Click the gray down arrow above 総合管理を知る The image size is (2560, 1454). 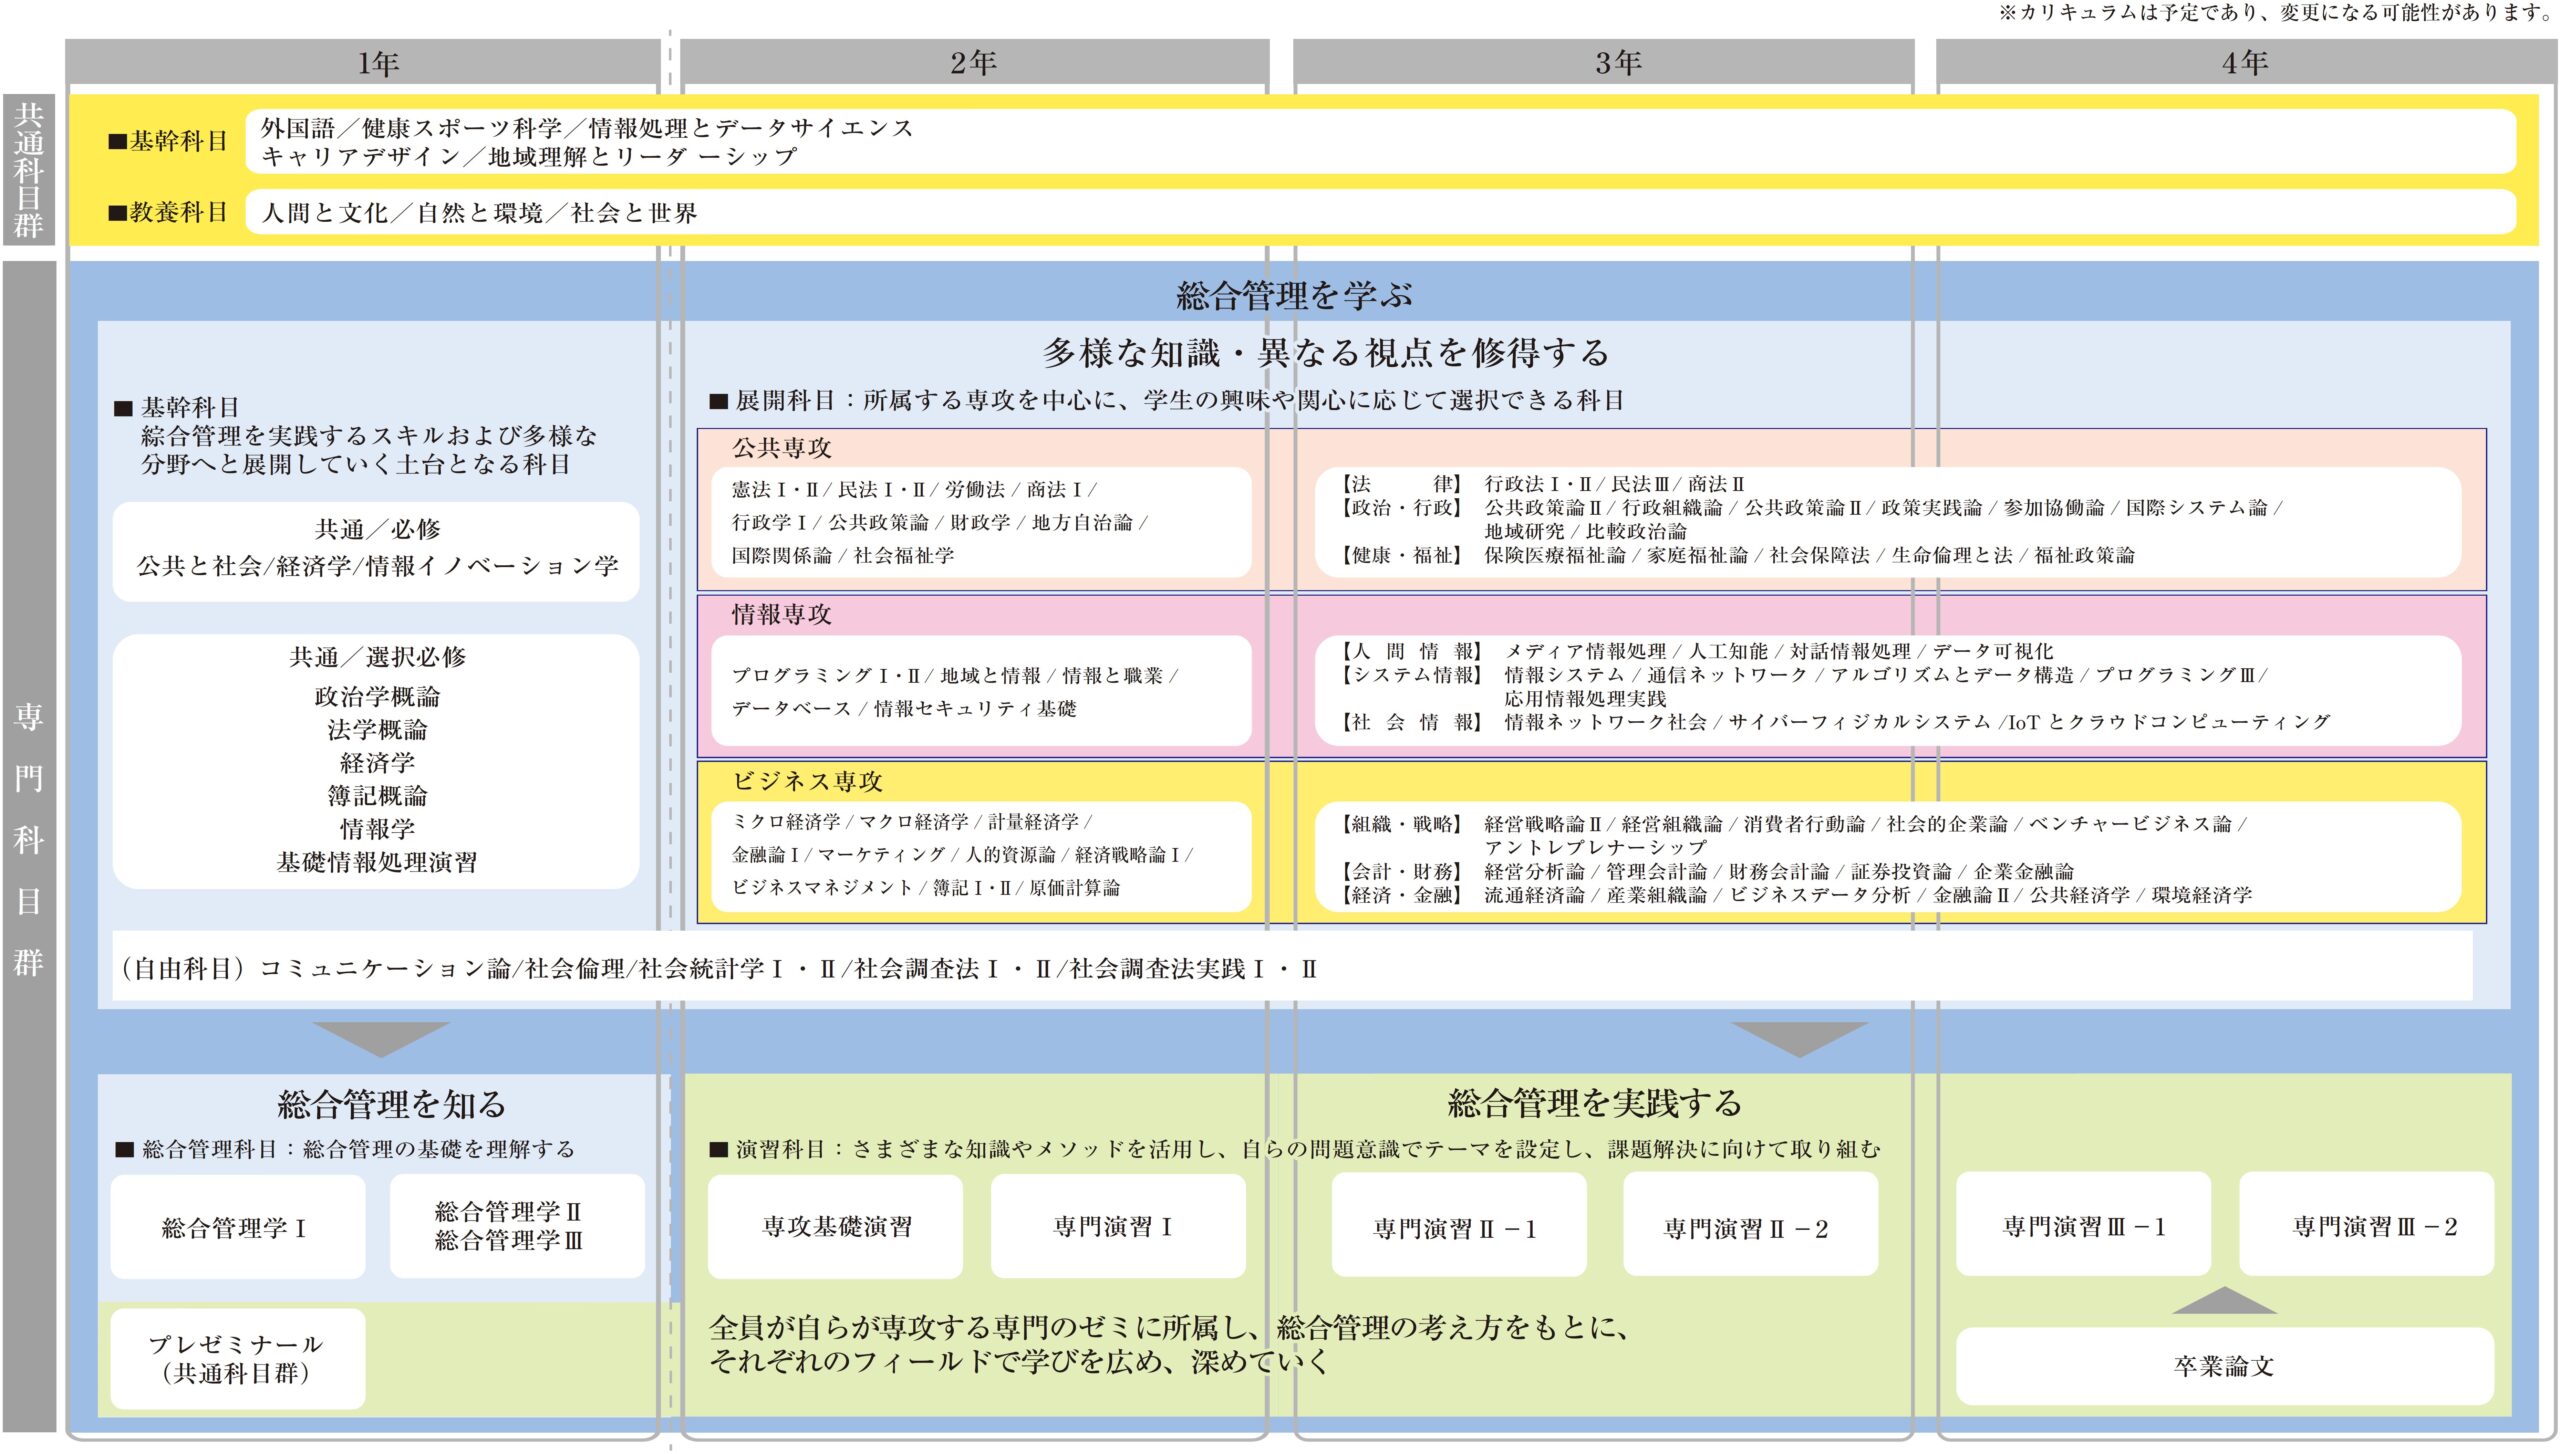381,1039
